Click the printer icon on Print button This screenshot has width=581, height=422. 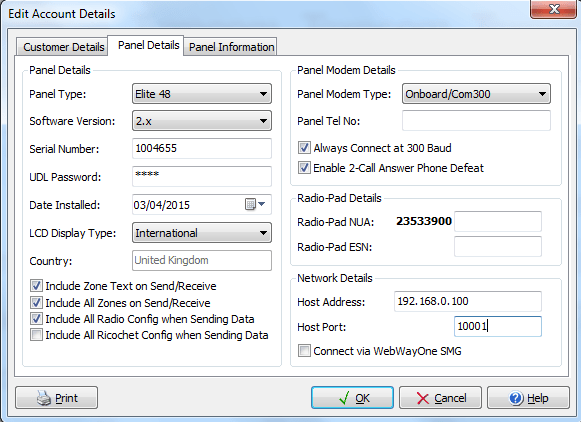(x=44, y=398)
